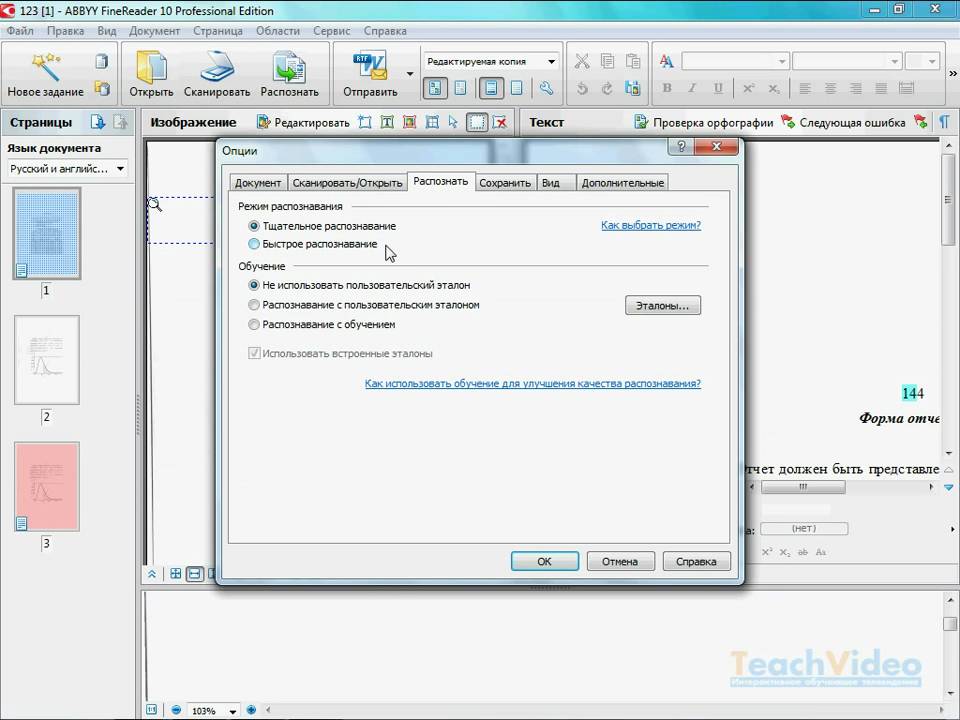Screen dimensions: 960x720
Task: Toggle Bold formatting in main toolbar
Action: [x=667, y=88]
